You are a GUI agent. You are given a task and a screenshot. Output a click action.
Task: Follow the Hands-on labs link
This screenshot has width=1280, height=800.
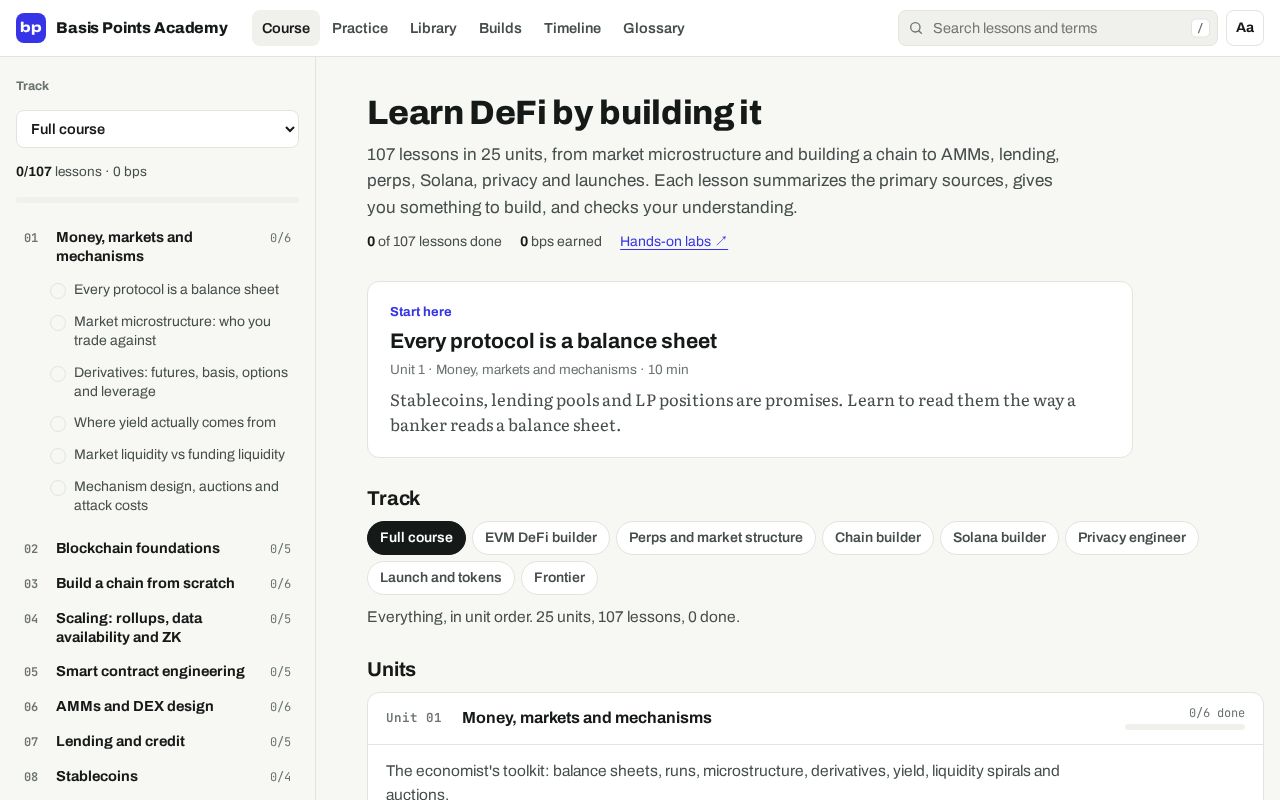[674, 242]
